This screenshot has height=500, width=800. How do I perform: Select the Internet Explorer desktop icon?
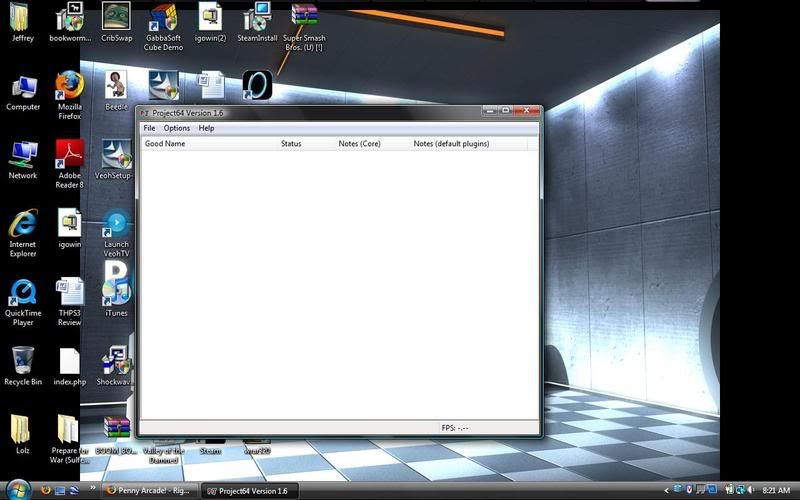pos(22,225)
